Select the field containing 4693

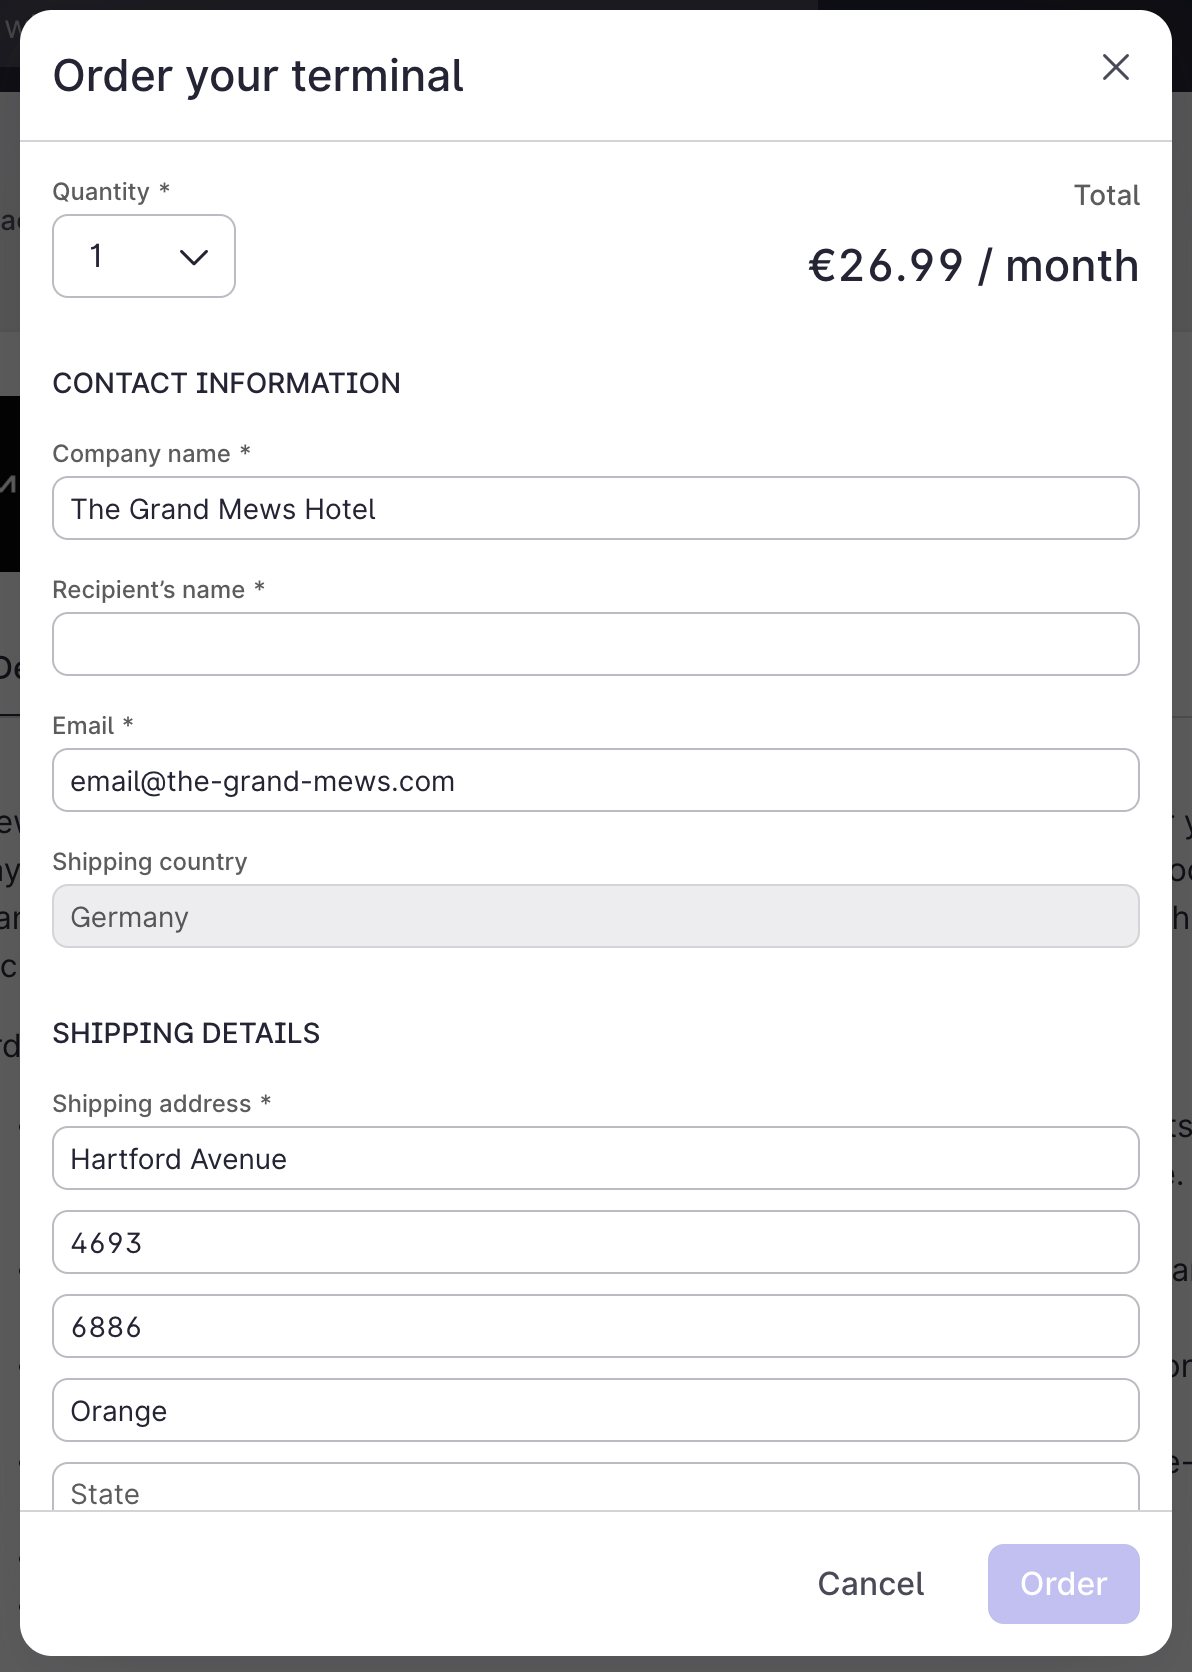(595, 1243)
